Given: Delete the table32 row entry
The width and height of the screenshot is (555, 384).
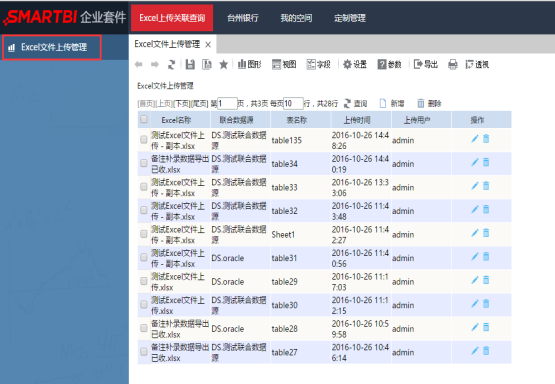Looking at the screenshot, I should pos(486,210).
